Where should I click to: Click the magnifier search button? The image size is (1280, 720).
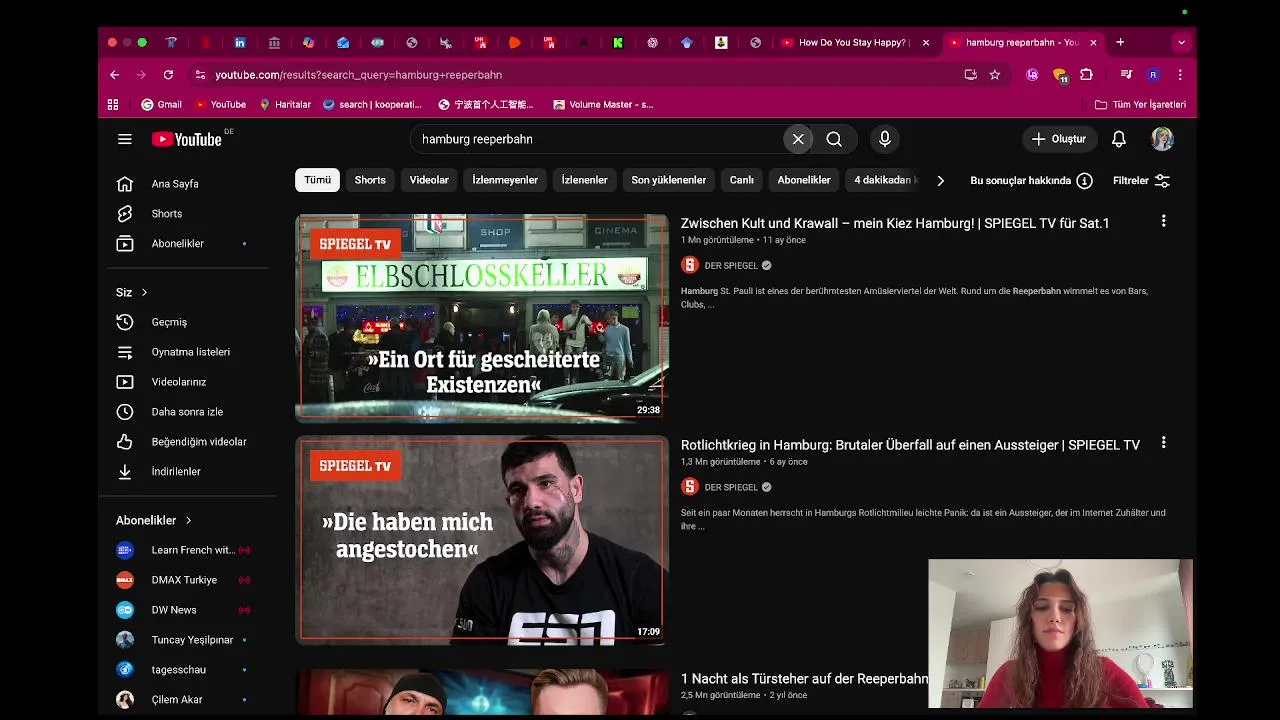click(x=834, y=139)
